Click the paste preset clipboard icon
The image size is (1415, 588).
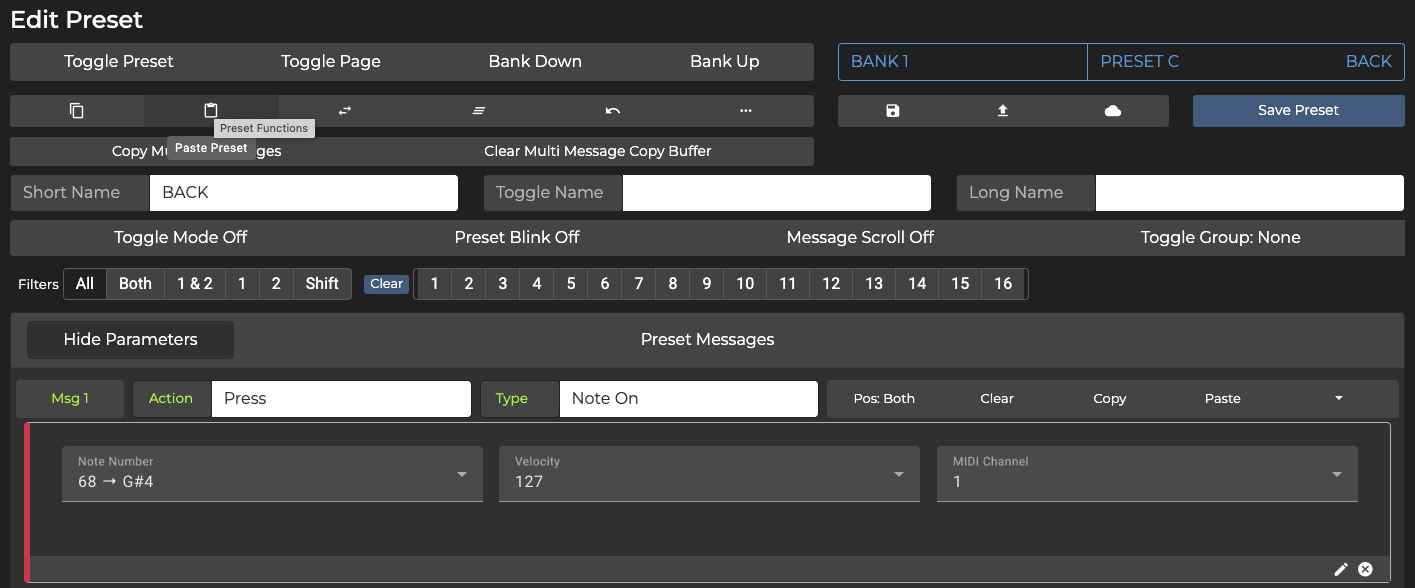[x=211, y=111]
